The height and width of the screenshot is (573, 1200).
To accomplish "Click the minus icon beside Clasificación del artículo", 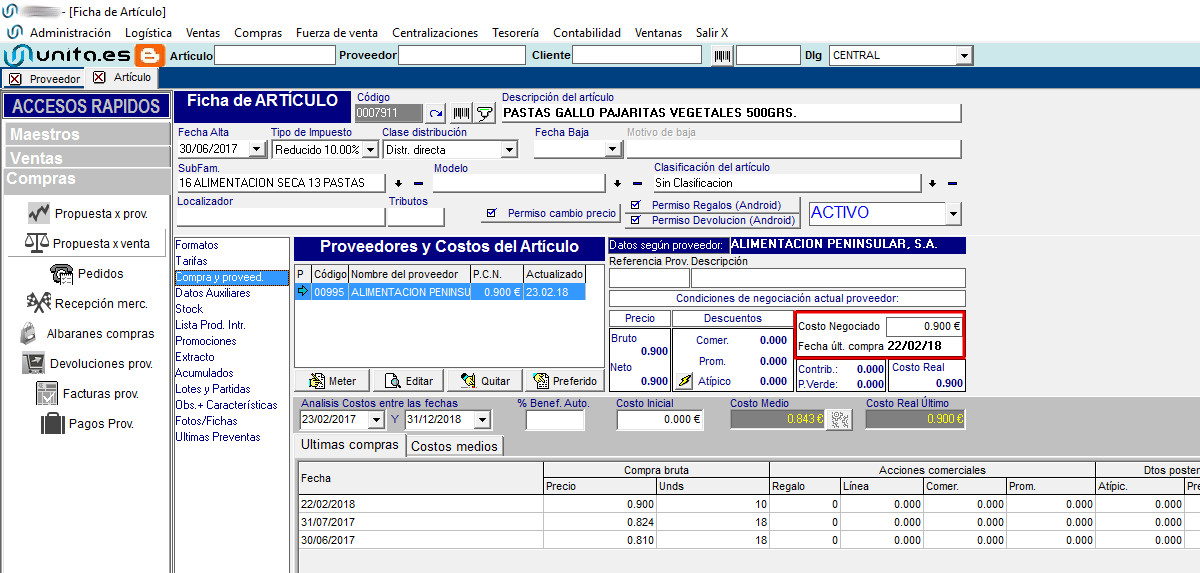I will [952, 184].
